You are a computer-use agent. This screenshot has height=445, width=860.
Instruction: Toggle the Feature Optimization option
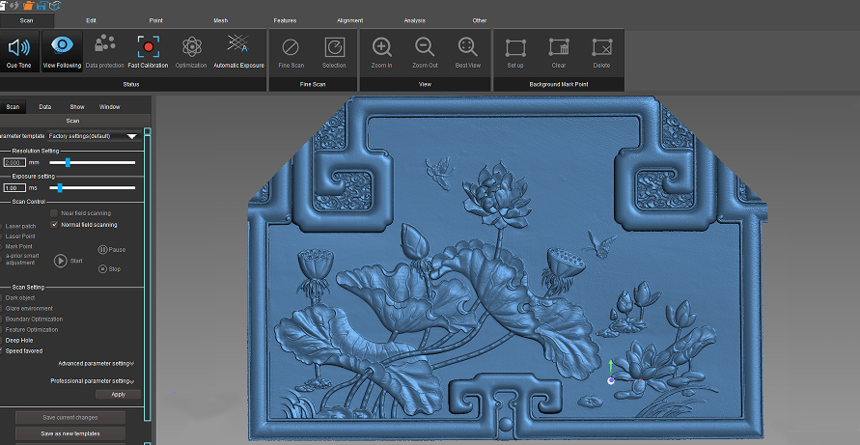[x=31, y=330]
